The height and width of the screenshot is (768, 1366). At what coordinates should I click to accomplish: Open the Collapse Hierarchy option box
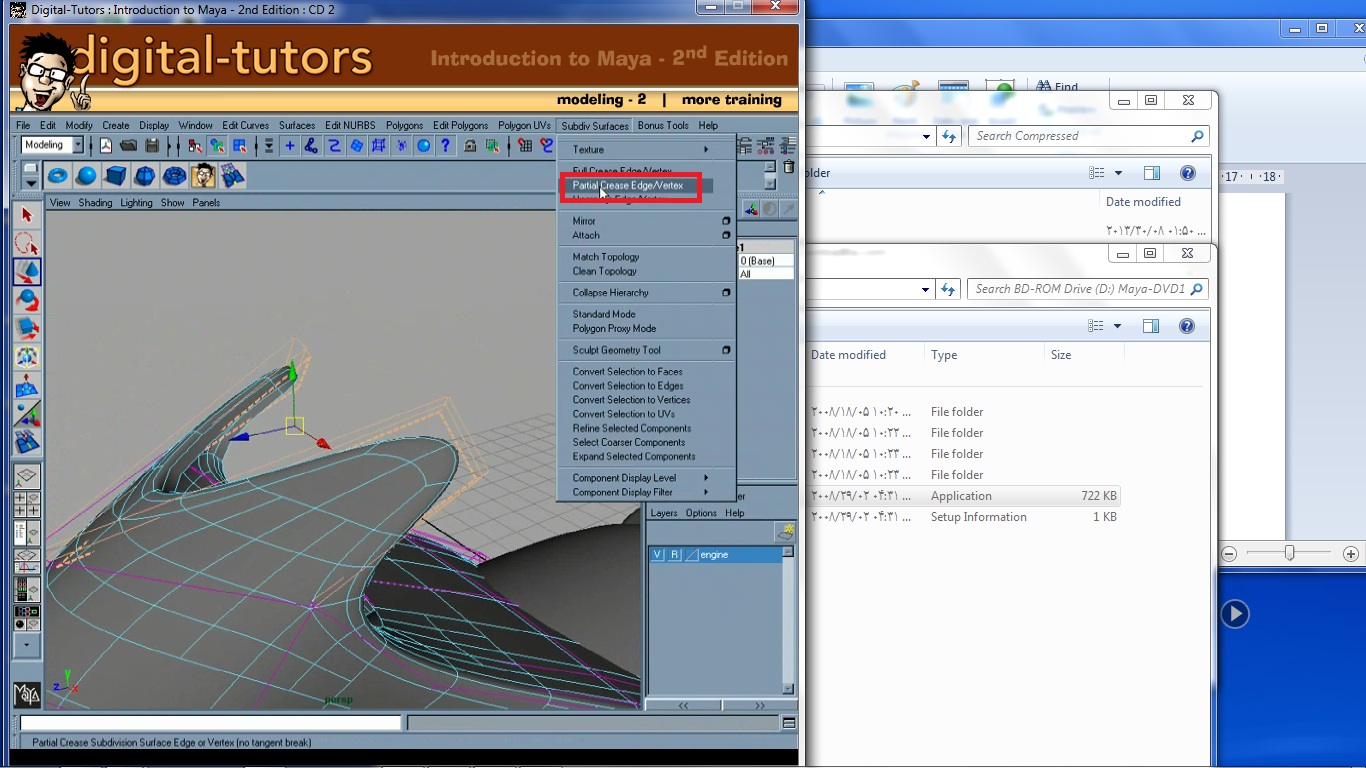(726, 293)
